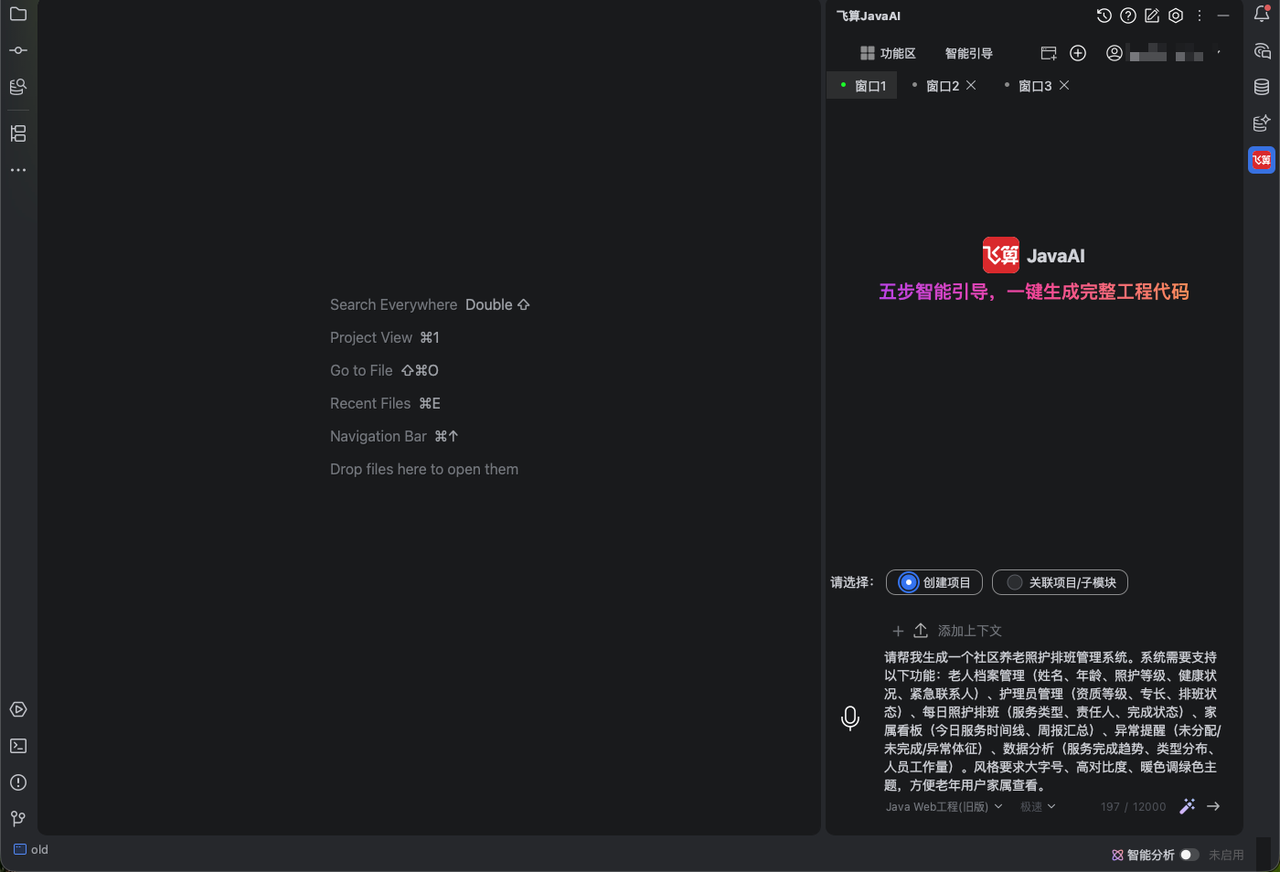Close the 窗口3 tab
1280x872 pixels.
click(1064, 85)
